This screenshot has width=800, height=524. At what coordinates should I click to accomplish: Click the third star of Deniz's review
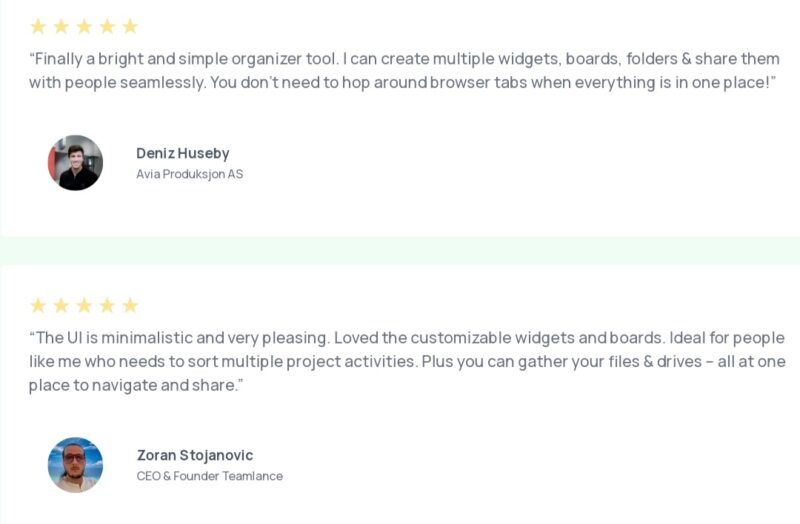tap(84, 26)
